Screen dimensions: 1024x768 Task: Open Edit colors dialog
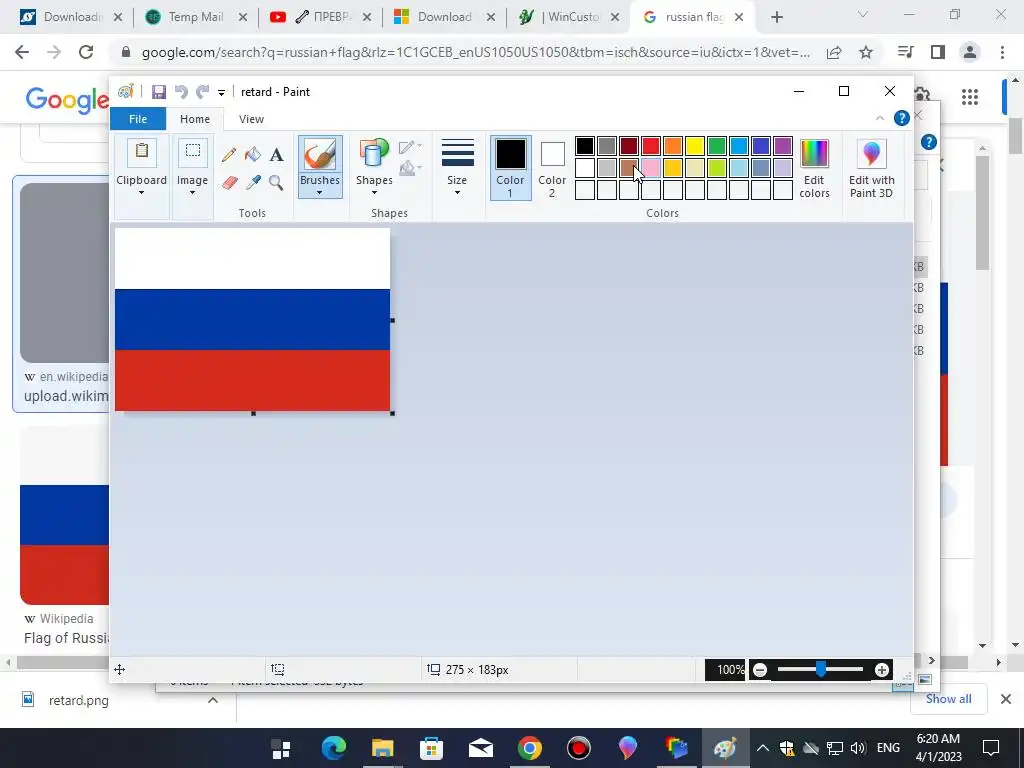814,168
